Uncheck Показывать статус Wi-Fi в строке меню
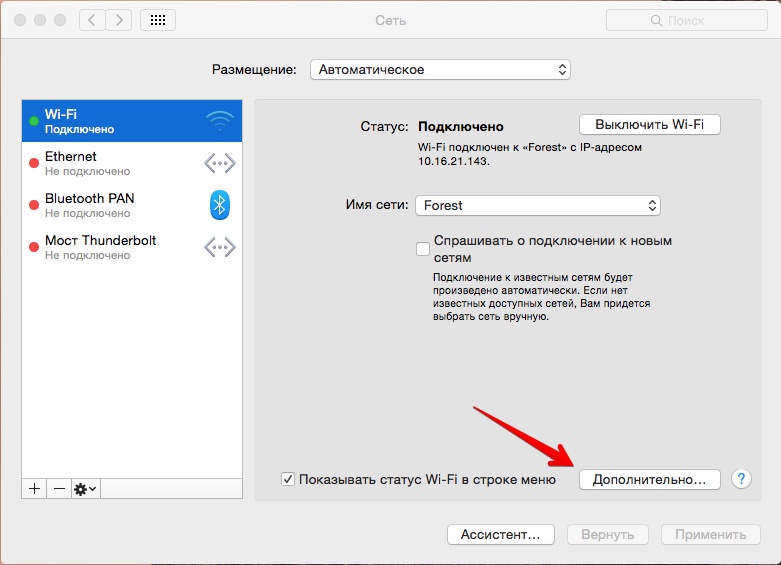The width and height of the screenshot is (781, 565). click(x=289, y=480)
